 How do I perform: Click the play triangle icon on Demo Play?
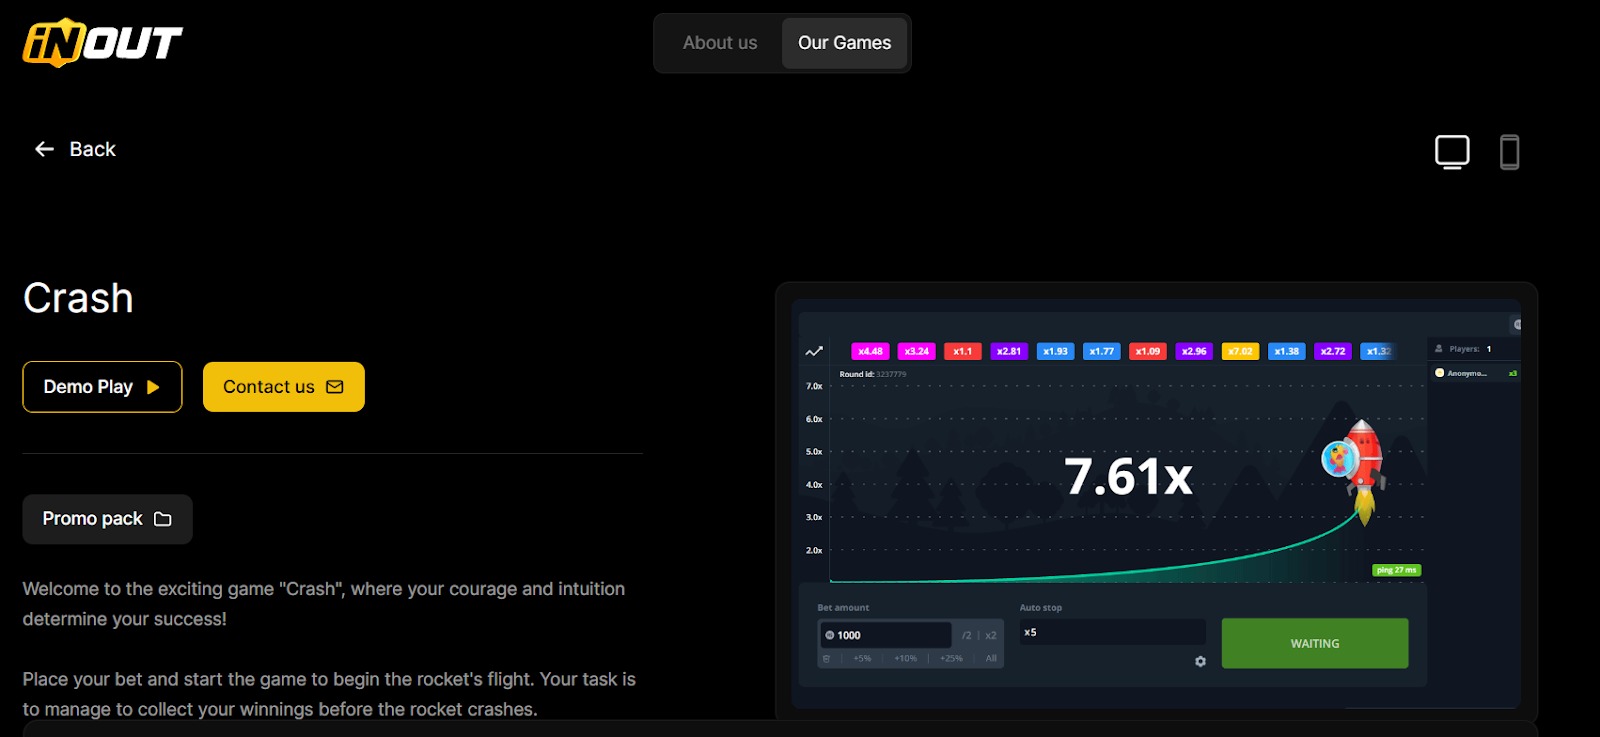point(153,387)
